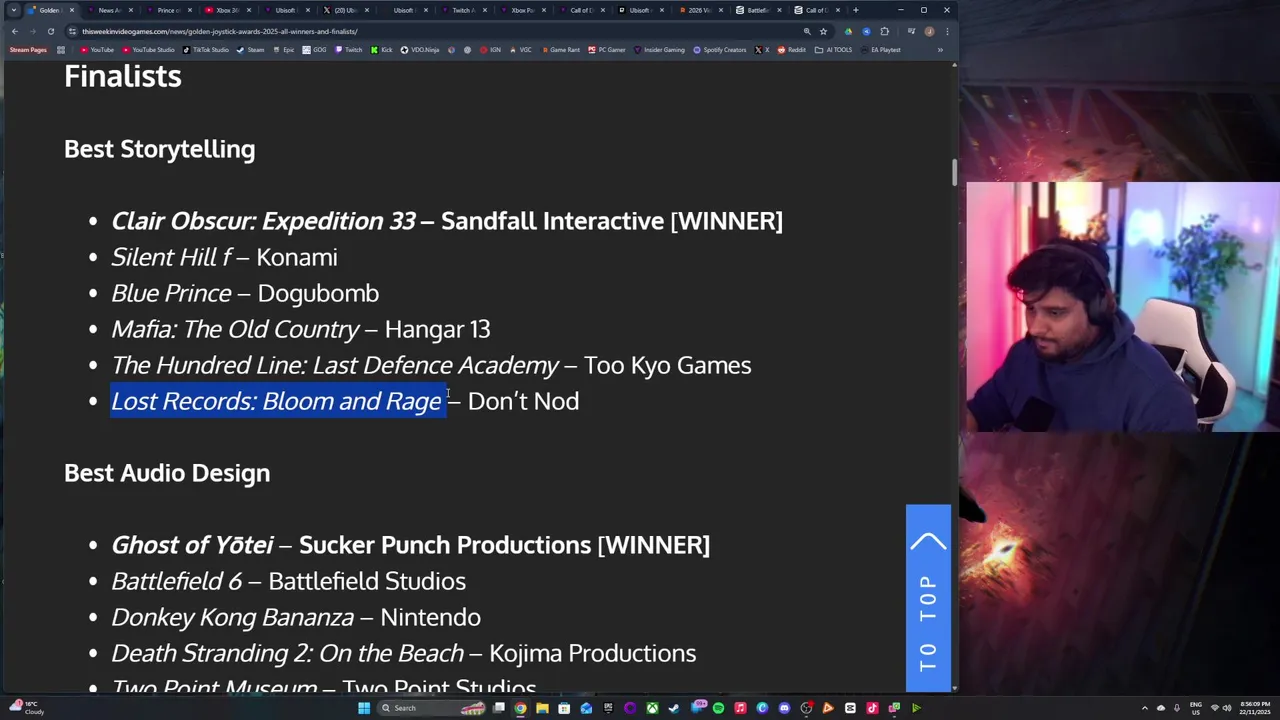Show hidden system tray icons
This screenshot has width=1280, height=720.
(1146, 708)
